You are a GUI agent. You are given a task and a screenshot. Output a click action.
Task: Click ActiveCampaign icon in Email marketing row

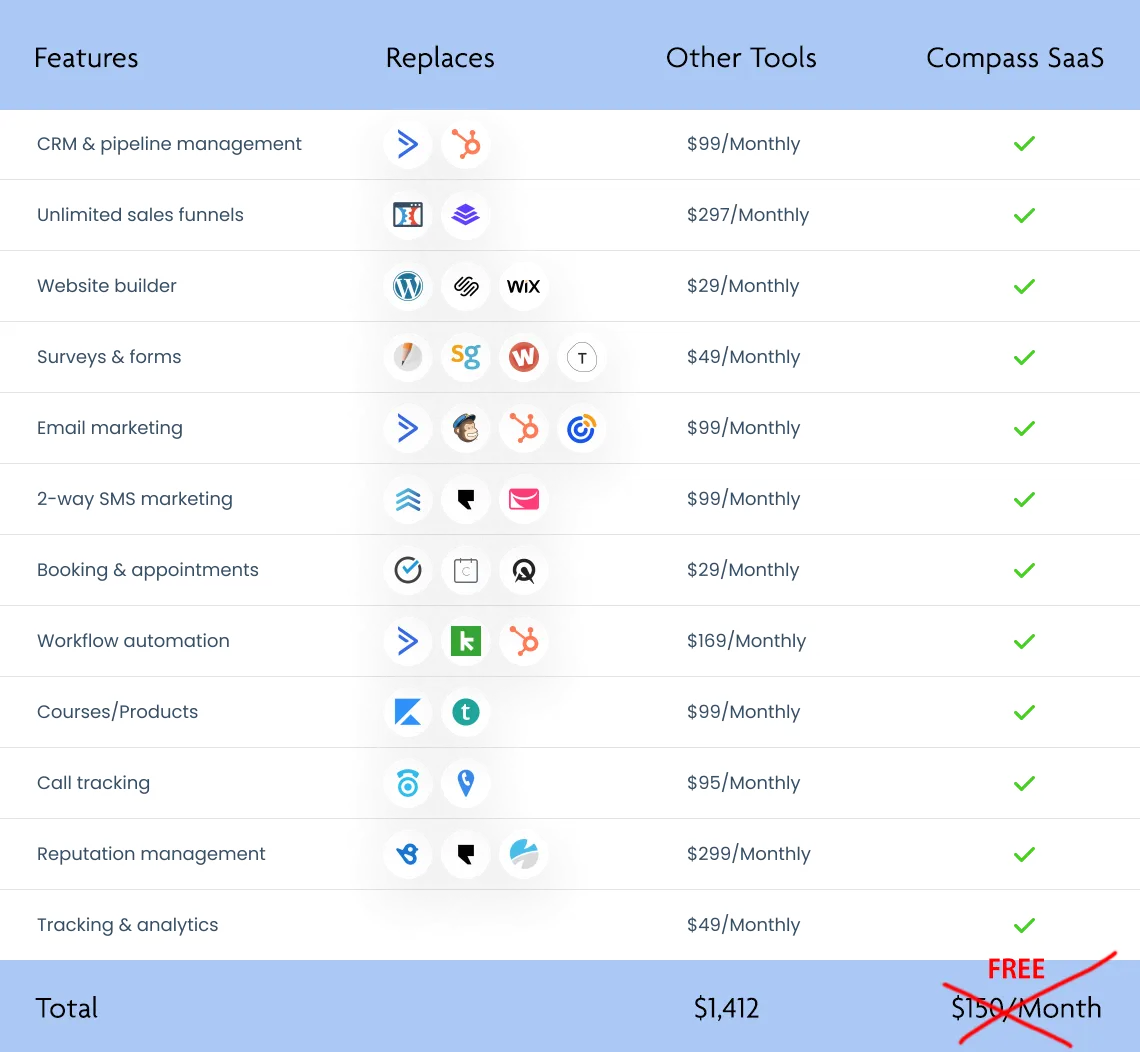pyautogui.click(x=408, y=428)
